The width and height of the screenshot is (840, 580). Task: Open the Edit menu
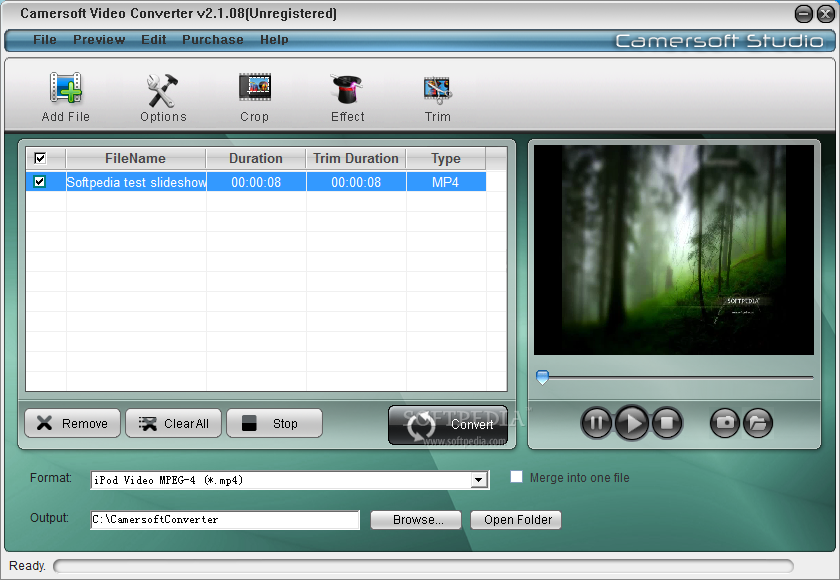(x=154, y=40)
